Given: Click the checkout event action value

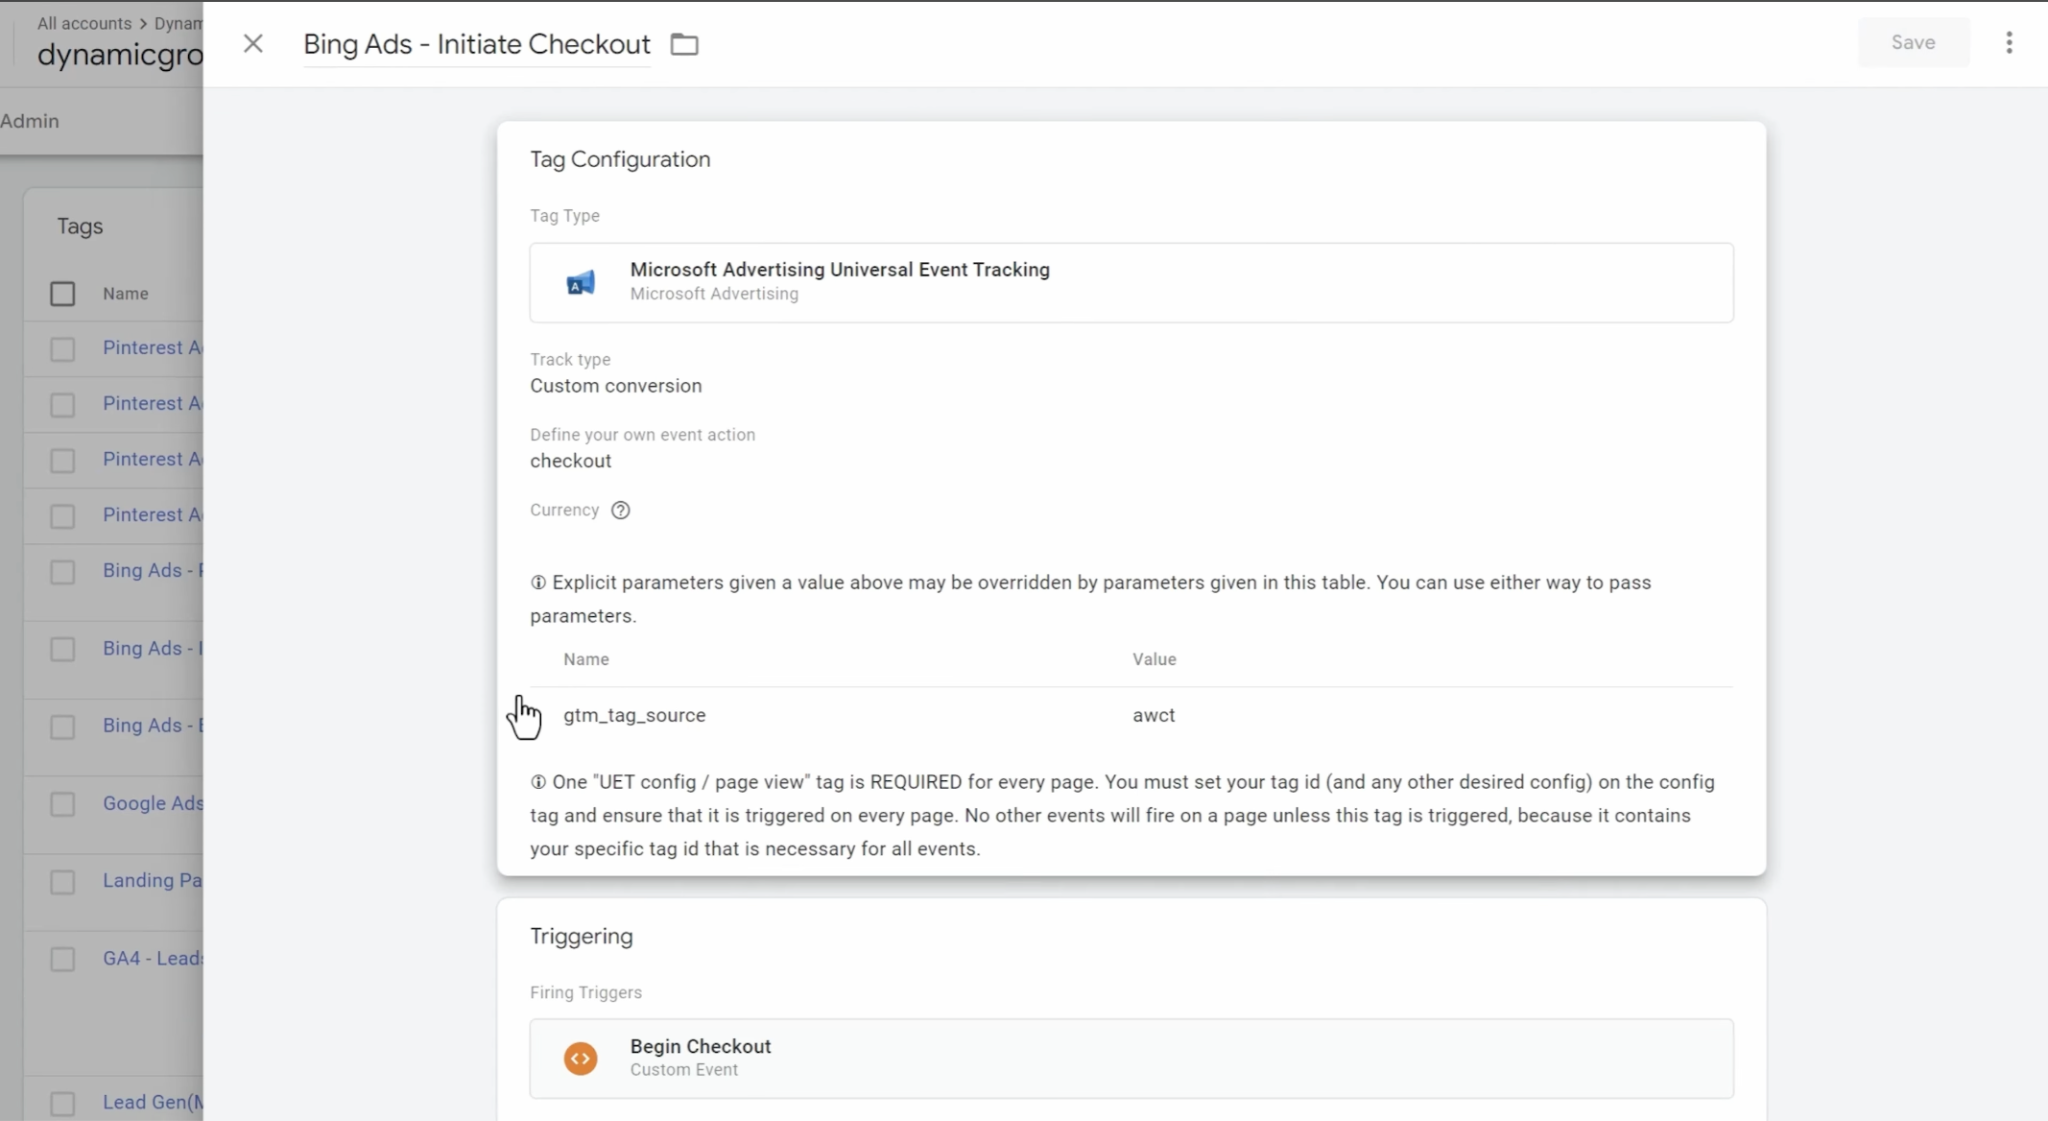Looking at the screenshot, I should (570, 461).
